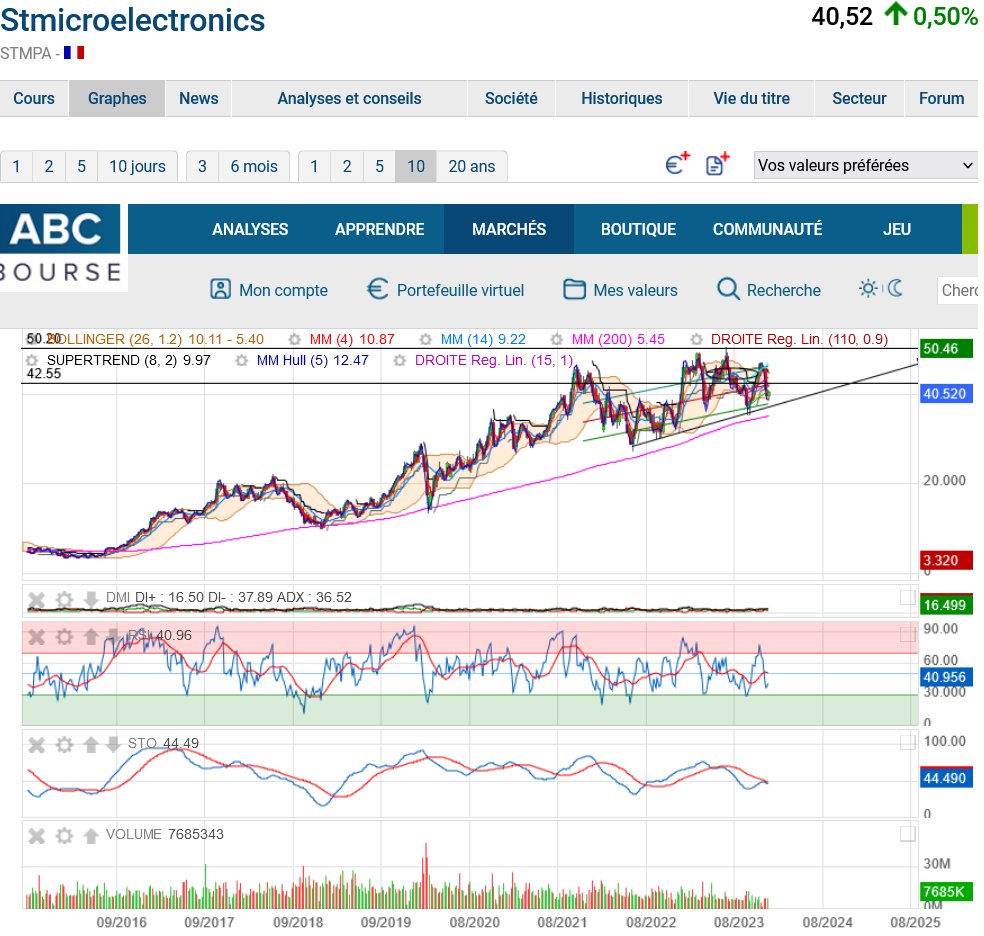Open the Vie du titre tab
The height and width of the screenshot is (936, 984).
(751, 98)
